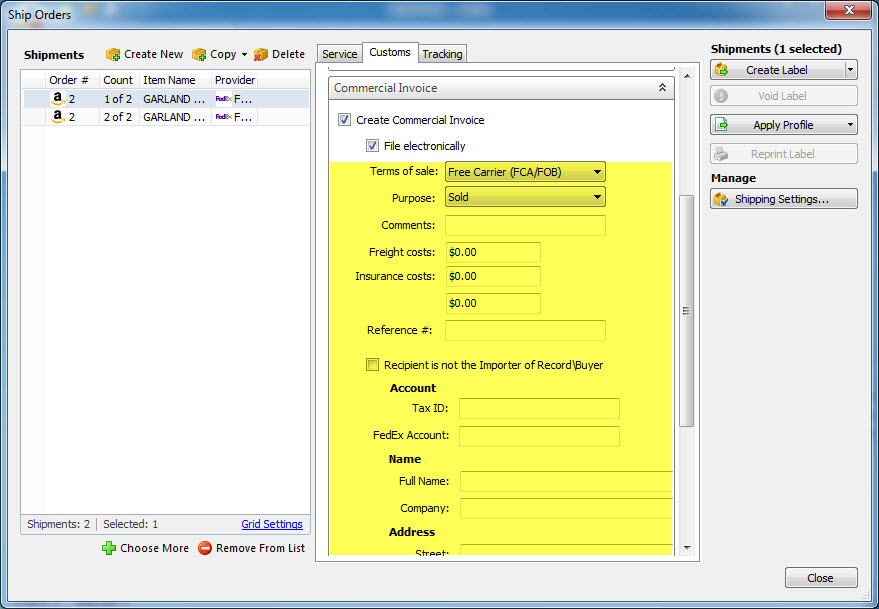This screenshot has width=879, height=609.
Task: Click the FedEx provider icon in second row
Action: pyautogui.click(x=223, y=117)
